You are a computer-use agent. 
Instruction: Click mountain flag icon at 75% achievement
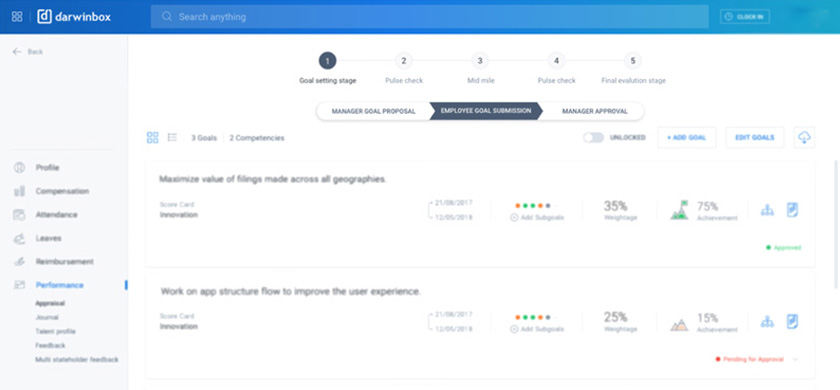[x=679, y=210]
